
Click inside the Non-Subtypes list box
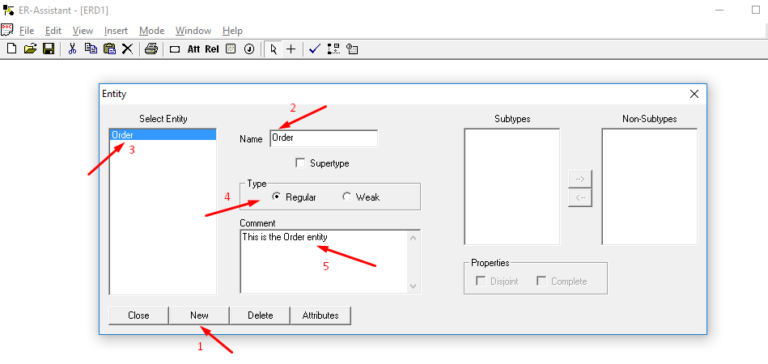pos(649,187)
